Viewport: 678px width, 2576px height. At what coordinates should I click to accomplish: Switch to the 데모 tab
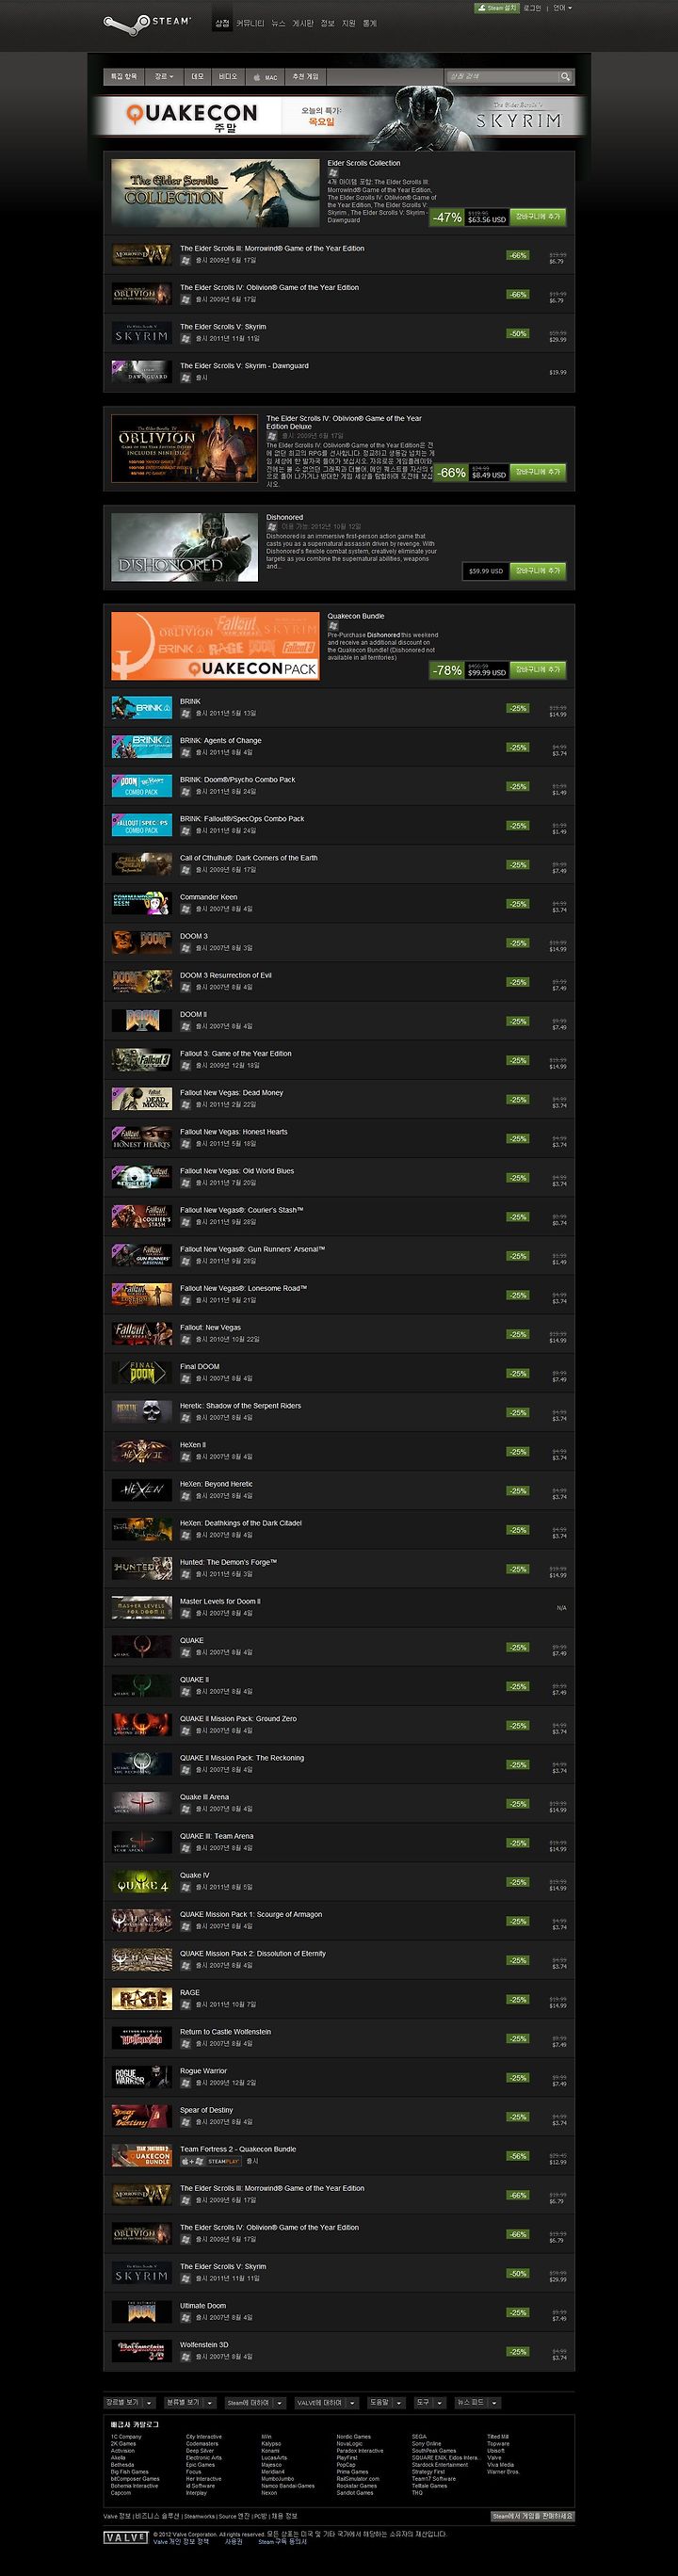[x=197, y=77]
